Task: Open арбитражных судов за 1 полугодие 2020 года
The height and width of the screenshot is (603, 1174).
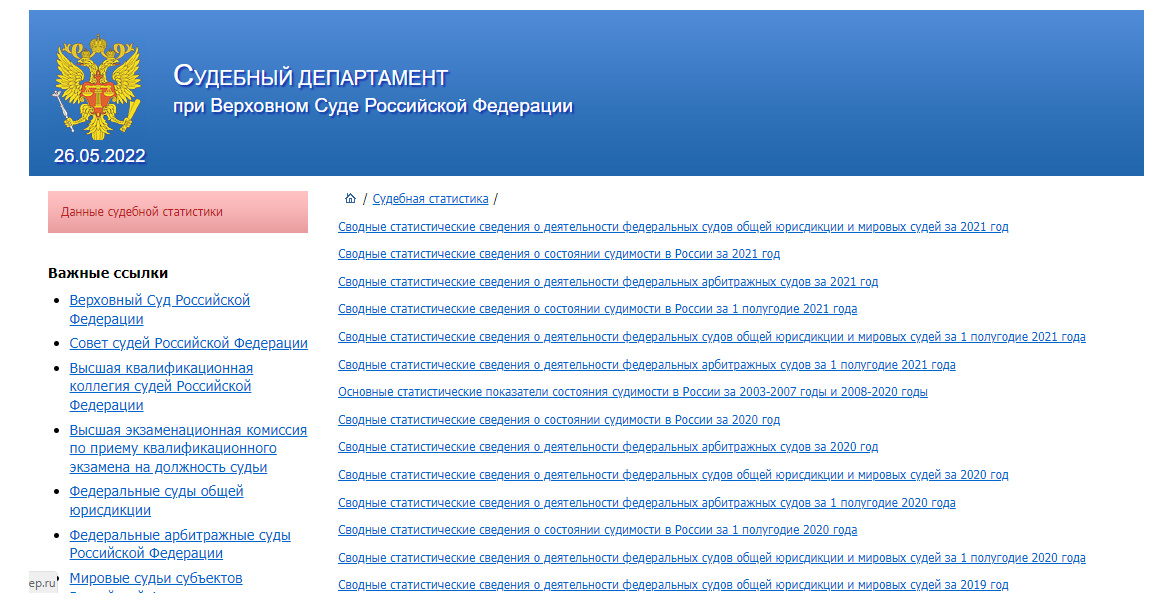Action: [646, 503]
